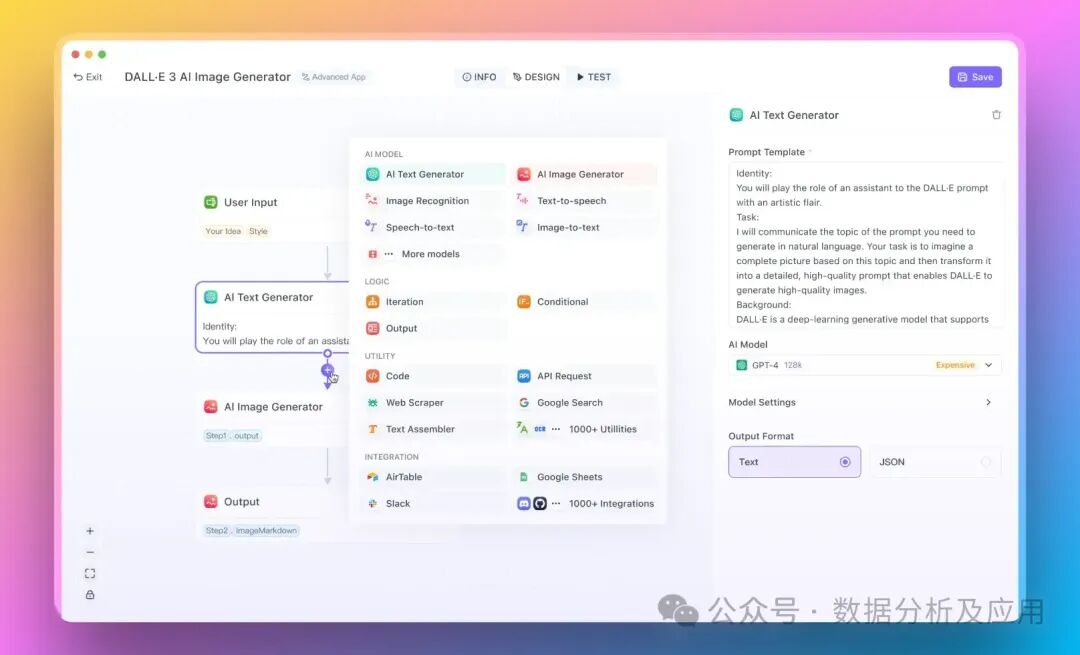1080x655 pixels.
Task: Delete the node with trash icon
Action: [996, 115]
